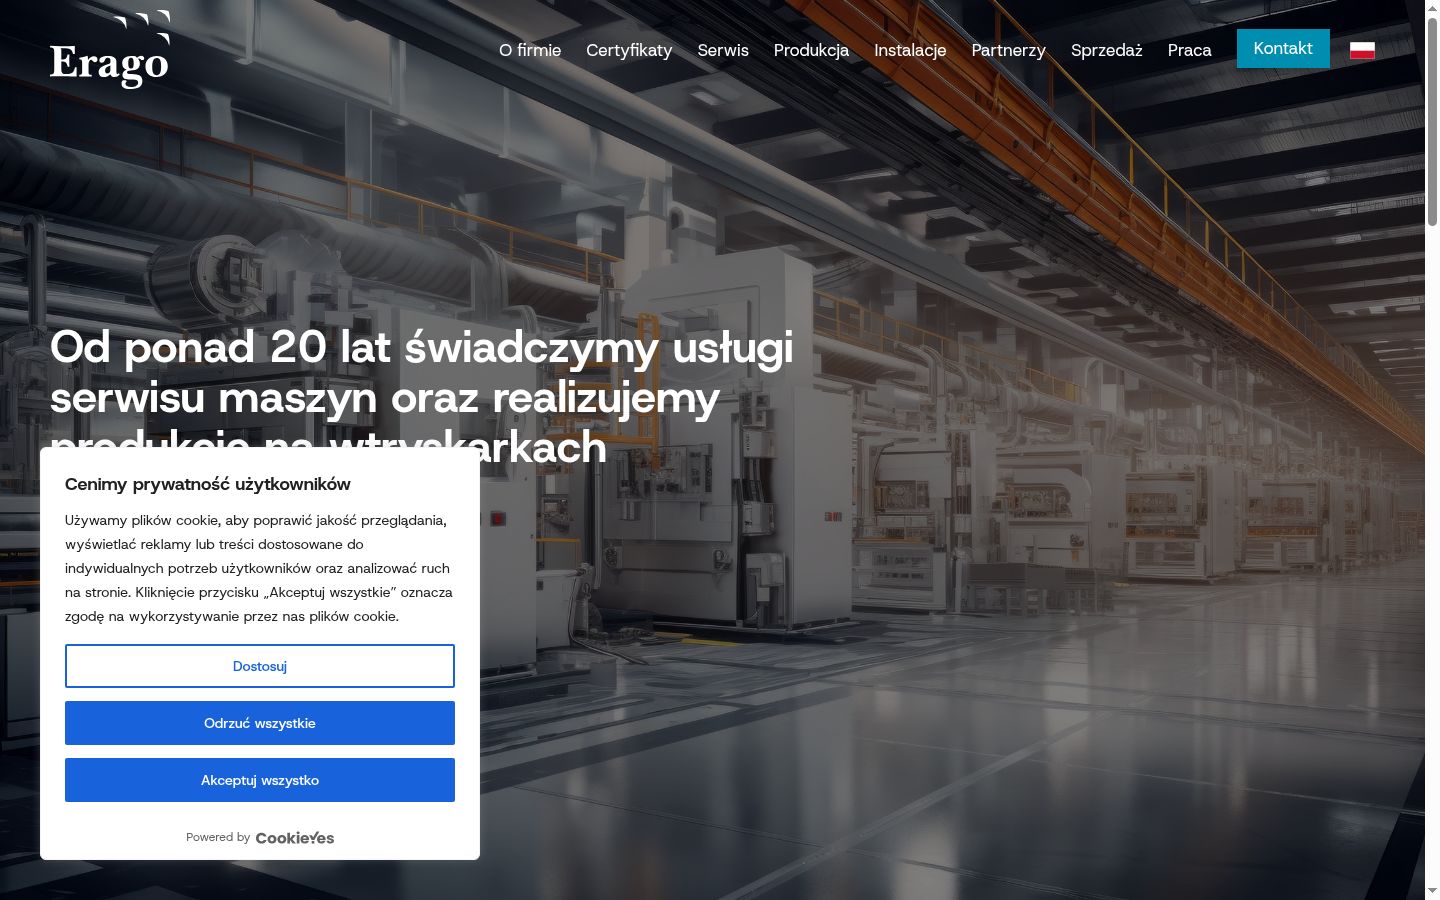
Task: Go to the Sprzedaż section
Action: pos(1106,50)
